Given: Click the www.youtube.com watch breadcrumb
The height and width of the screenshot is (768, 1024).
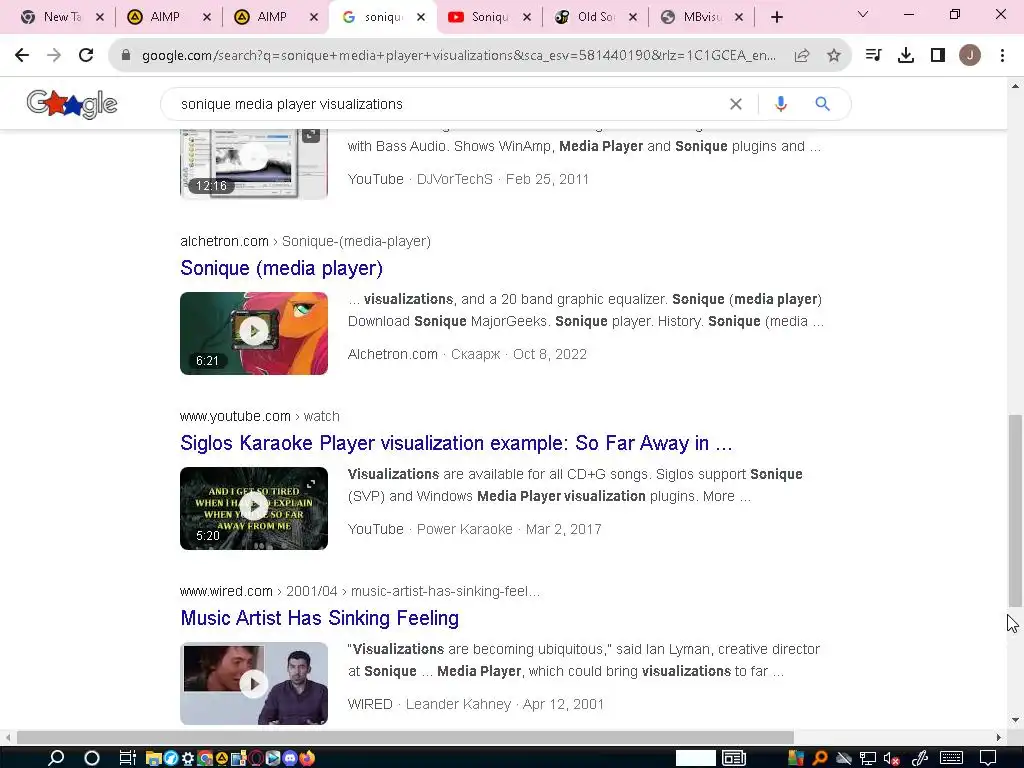Looking at the screenshot, I should point(260,416).
